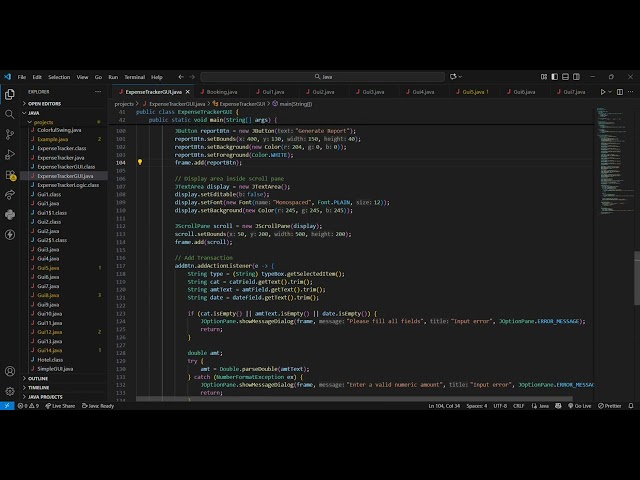Click the notifications bell in status bar
Screen dimensions: 640x480
631,406
